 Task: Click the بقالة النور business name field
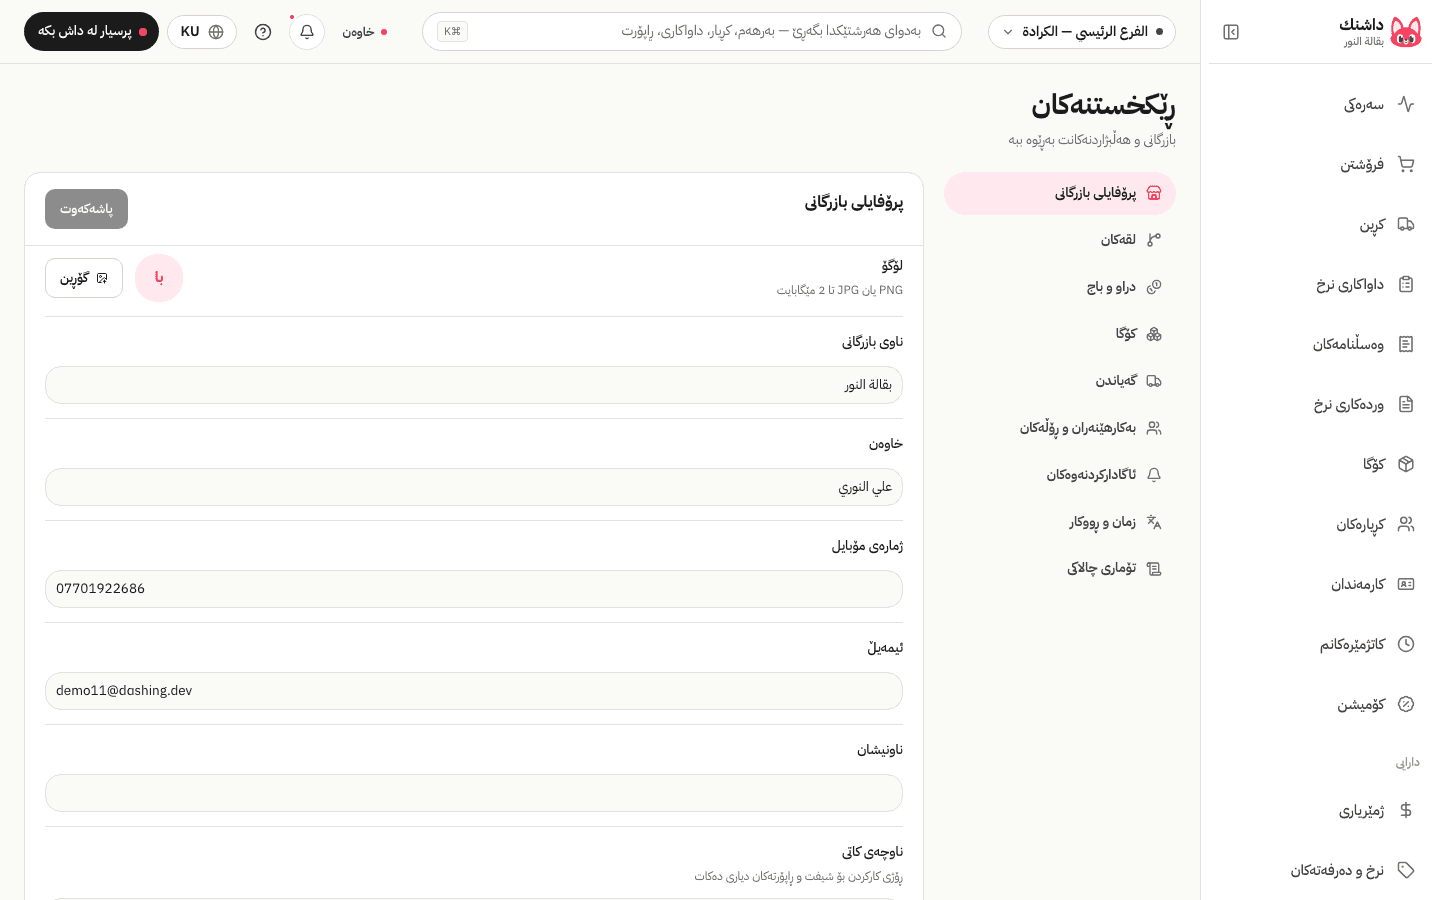(474, 385)
